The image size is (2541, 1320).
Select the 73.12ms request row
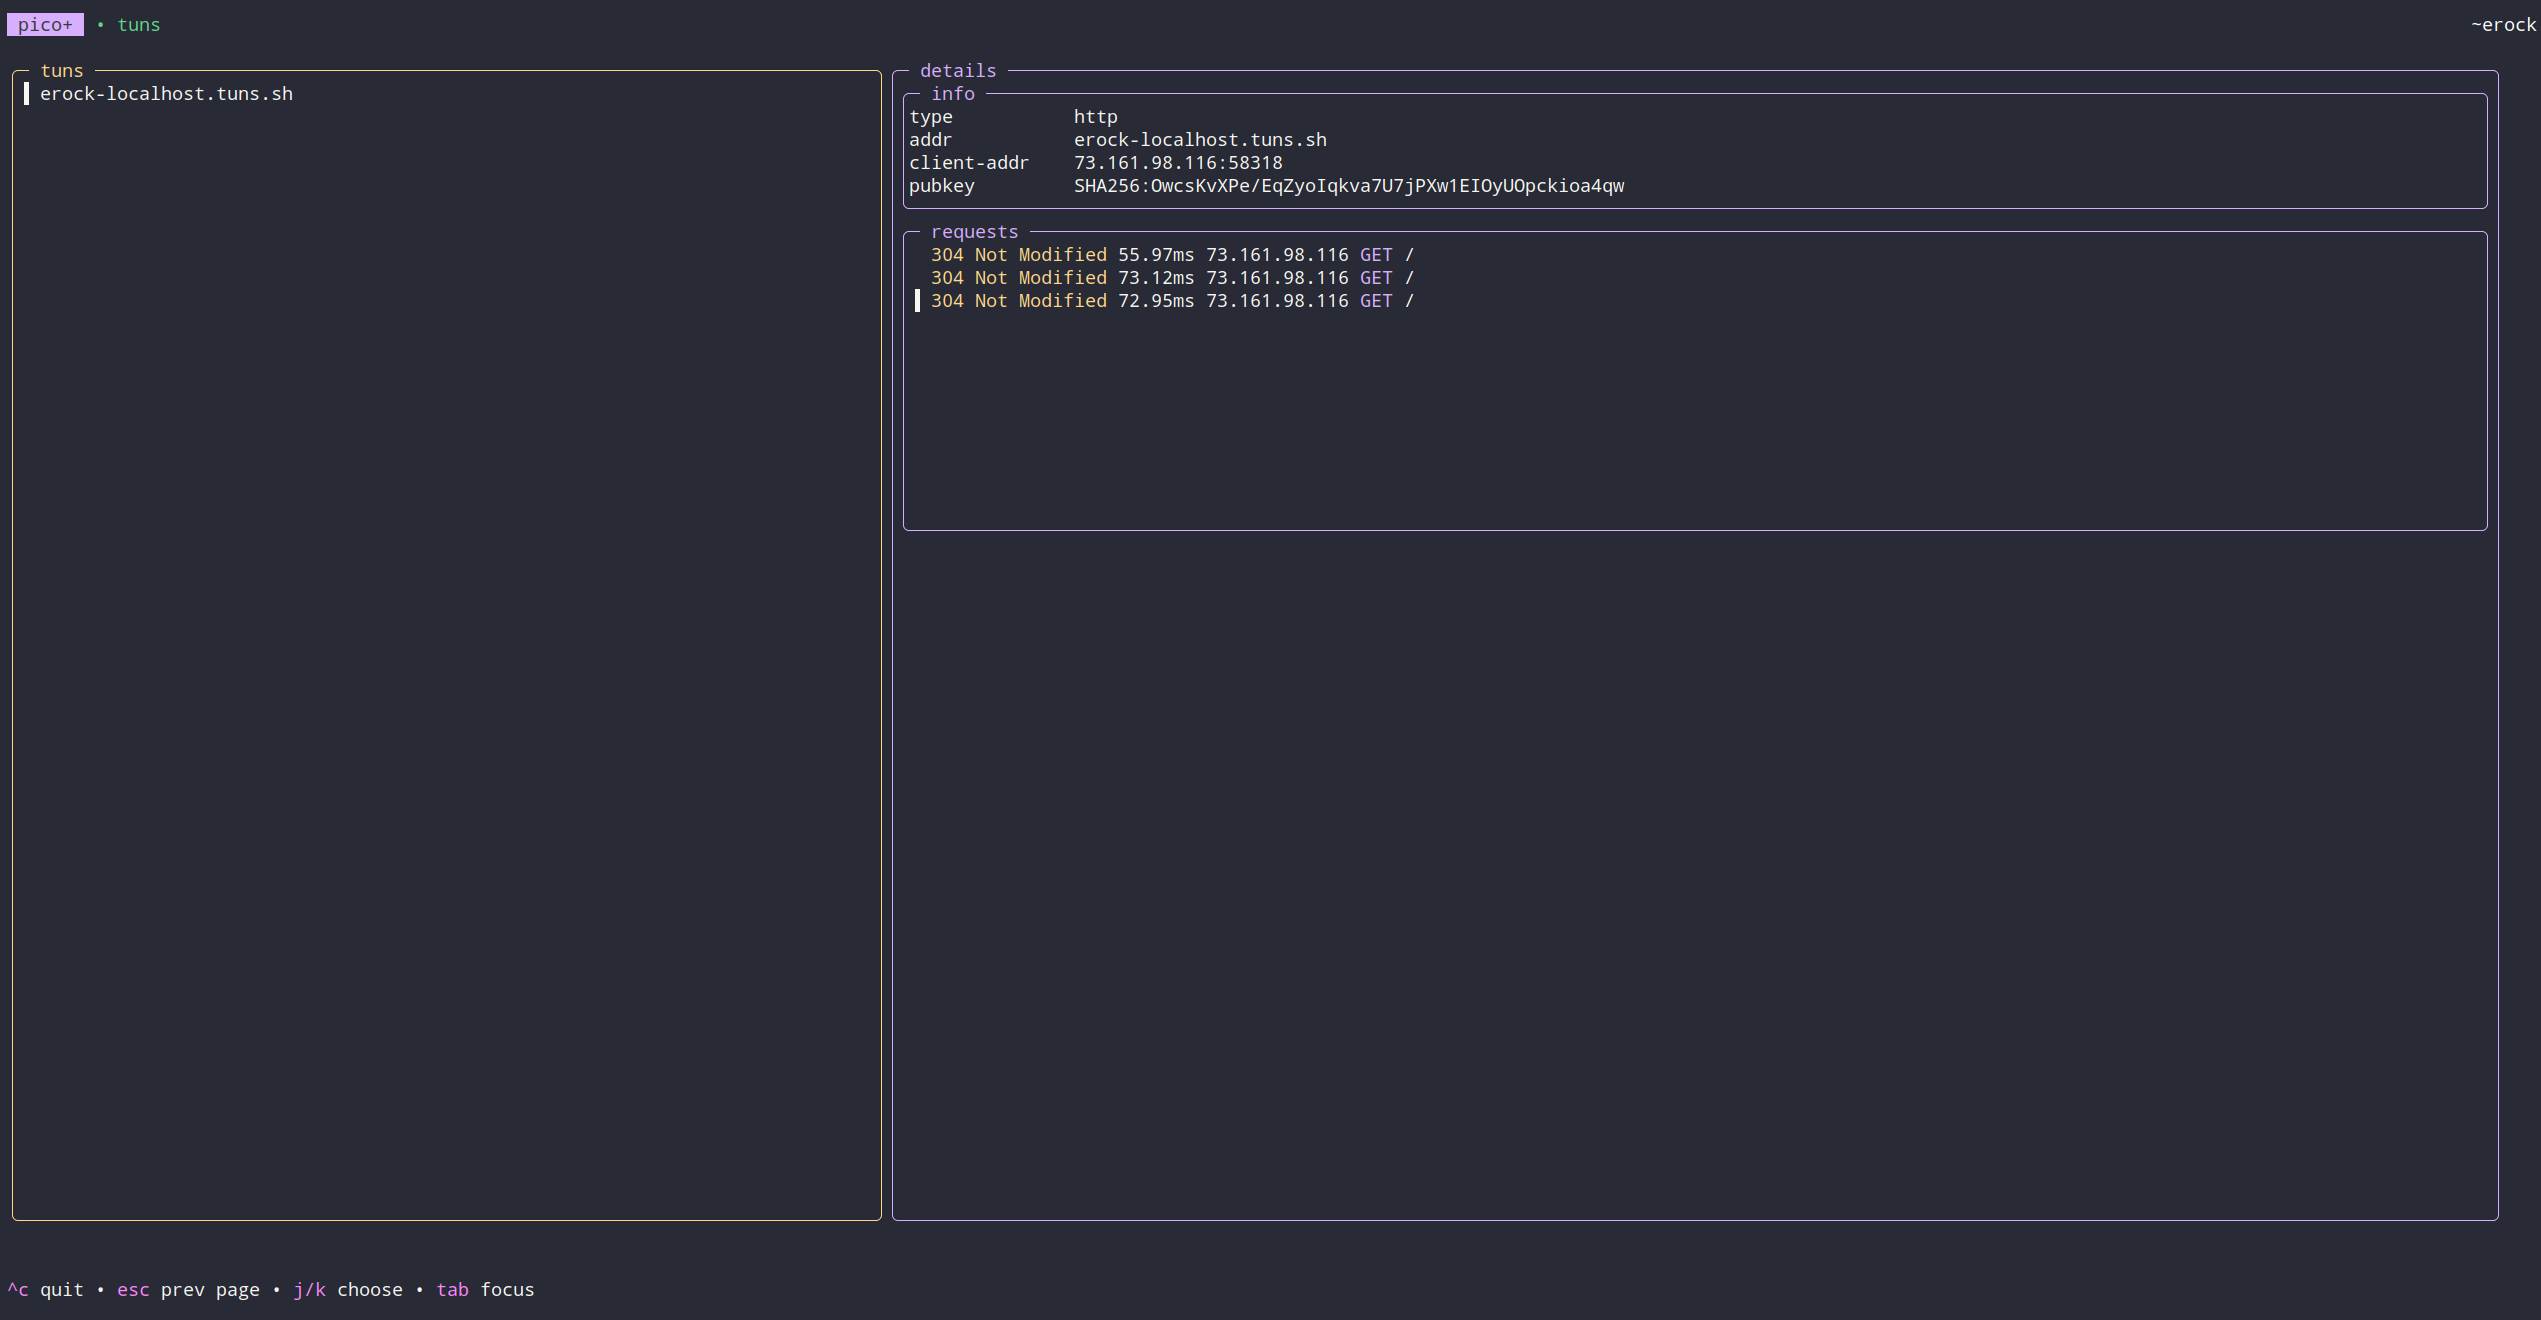(1171, 278)
